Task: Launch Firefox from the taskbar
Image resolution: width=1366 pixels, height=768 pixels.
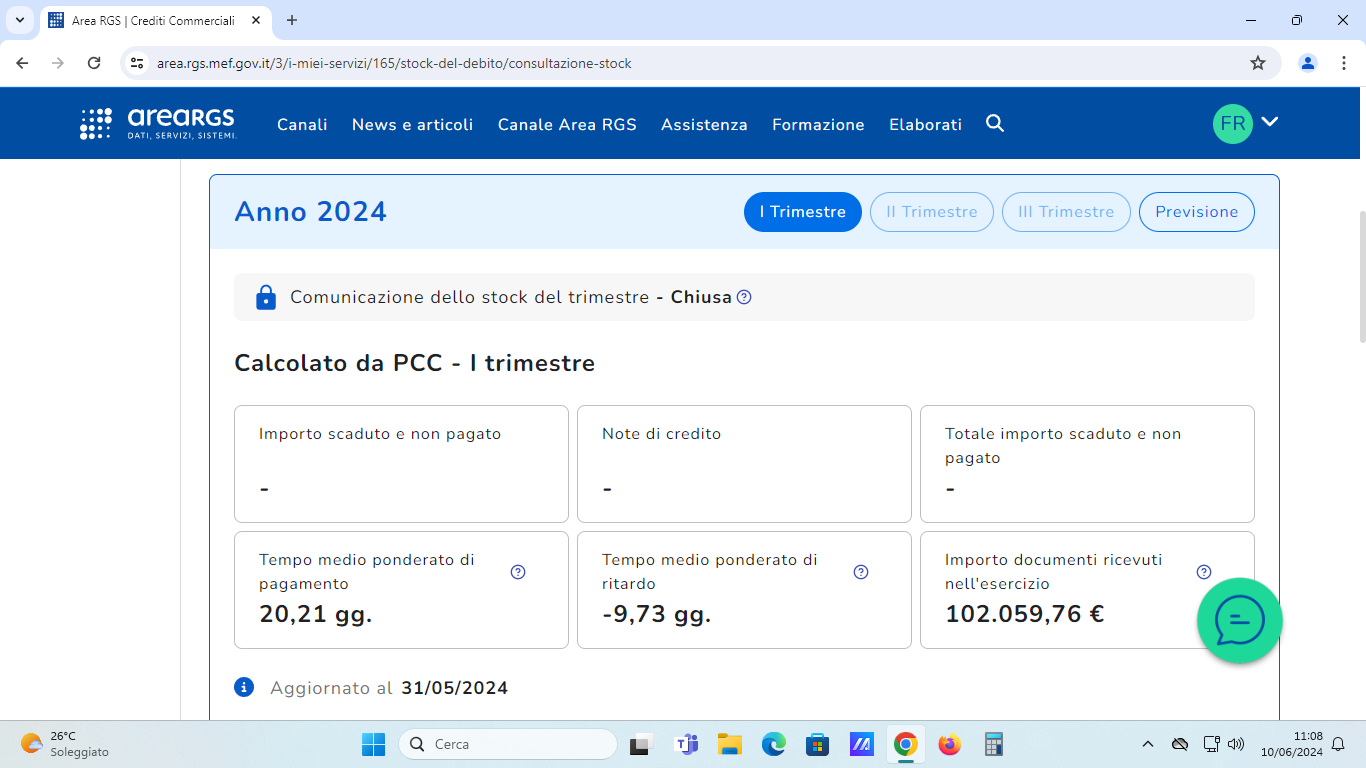Action: coord(949,744)
